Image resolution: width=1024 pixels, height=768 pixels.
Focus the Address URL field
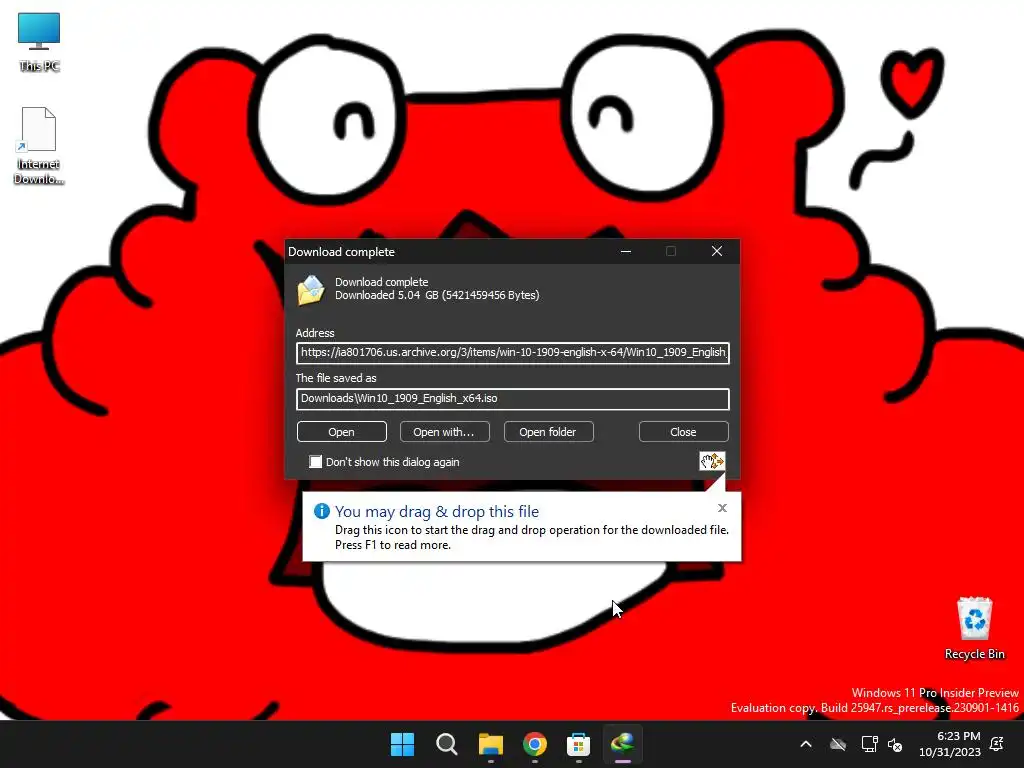pyautogui.click(x=513, y=353)
